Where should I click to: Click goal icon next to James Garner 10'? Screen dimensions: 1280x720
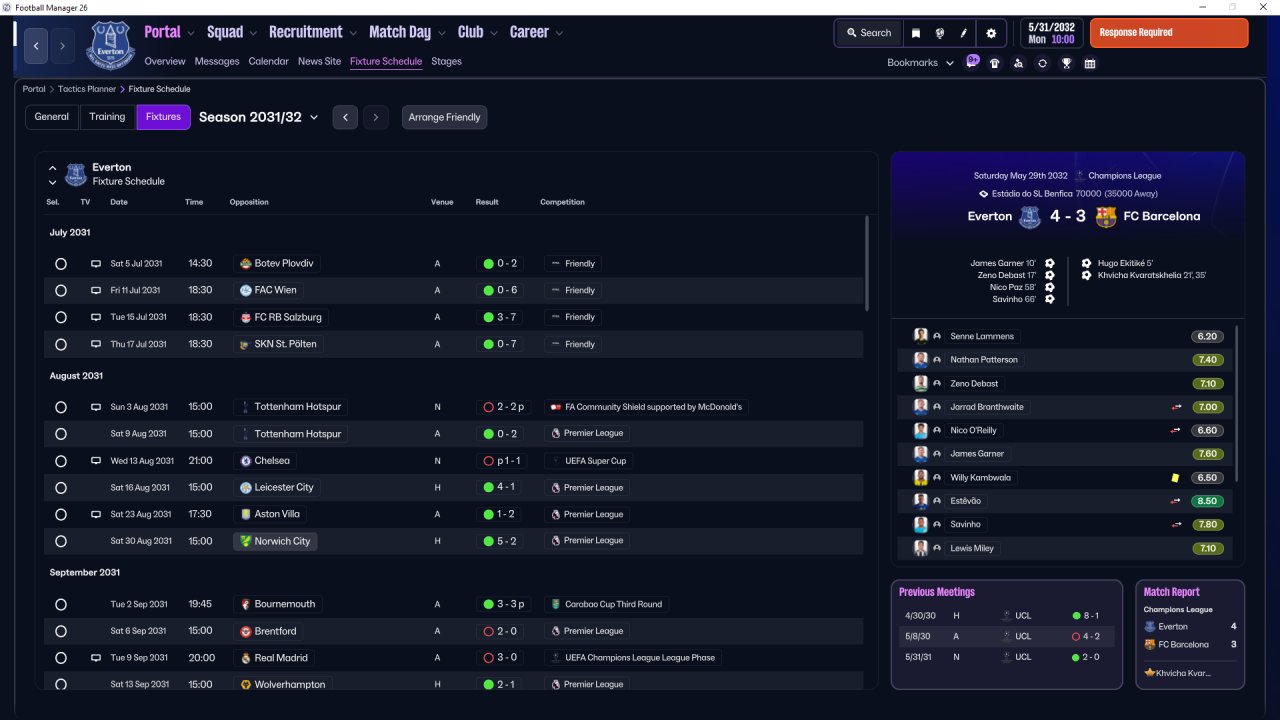click(x=1050, y=263)
